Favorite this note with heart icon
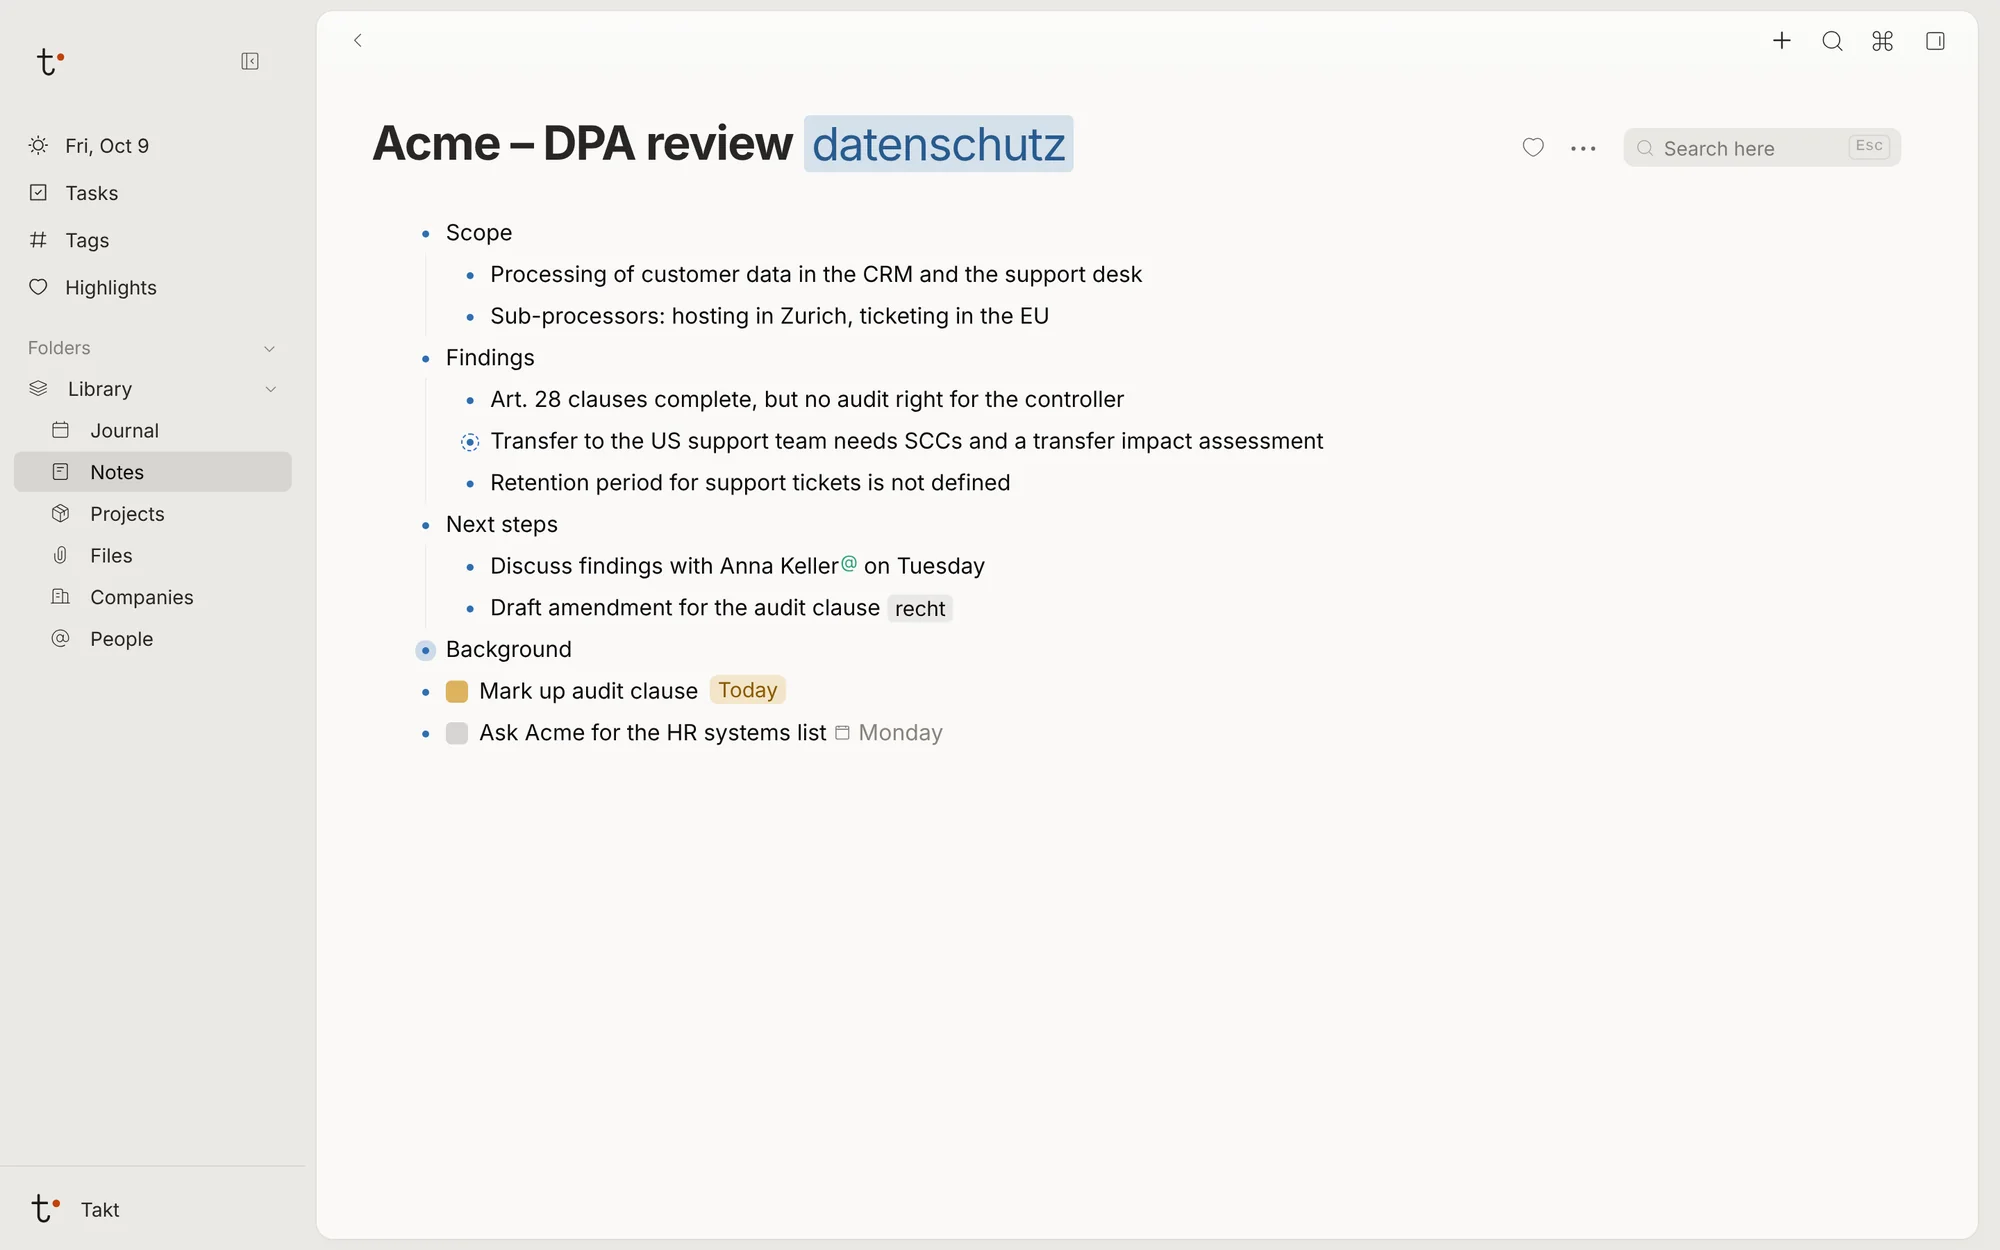The image size is (2000, 1250). click(x=1533, y=148)
